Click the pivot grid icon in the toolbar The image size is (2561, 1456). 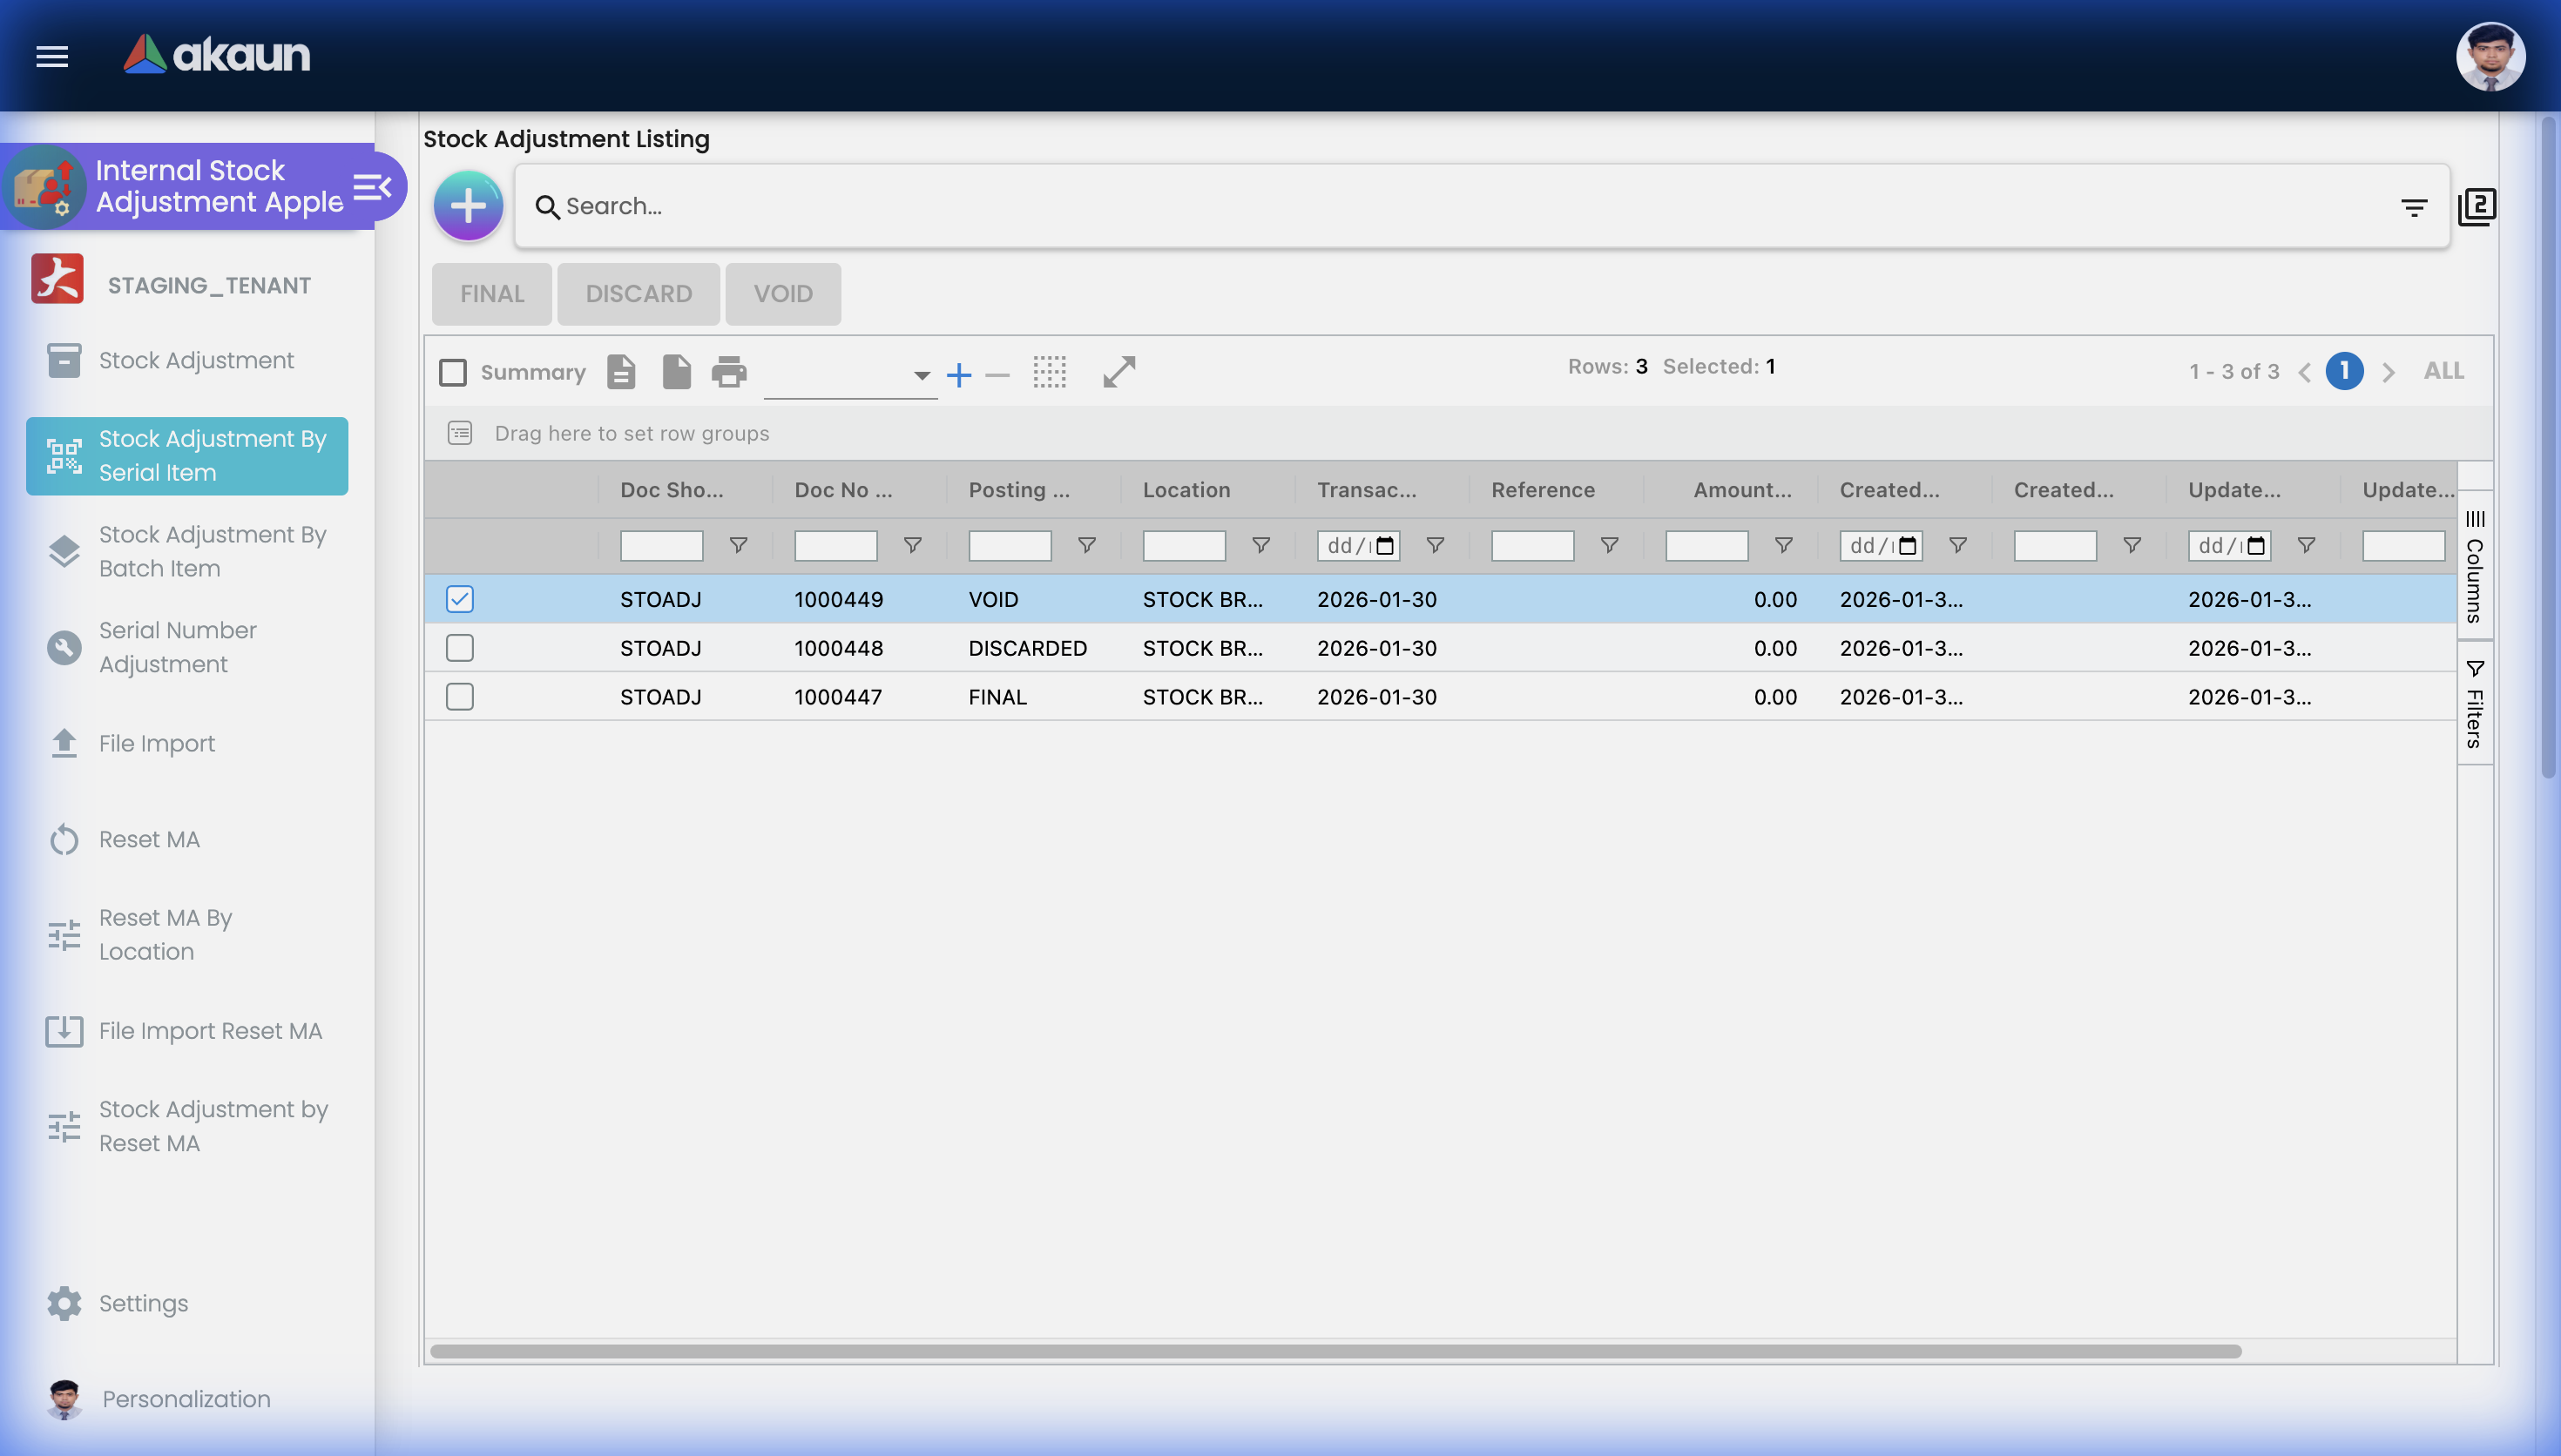click(1050, 372)
